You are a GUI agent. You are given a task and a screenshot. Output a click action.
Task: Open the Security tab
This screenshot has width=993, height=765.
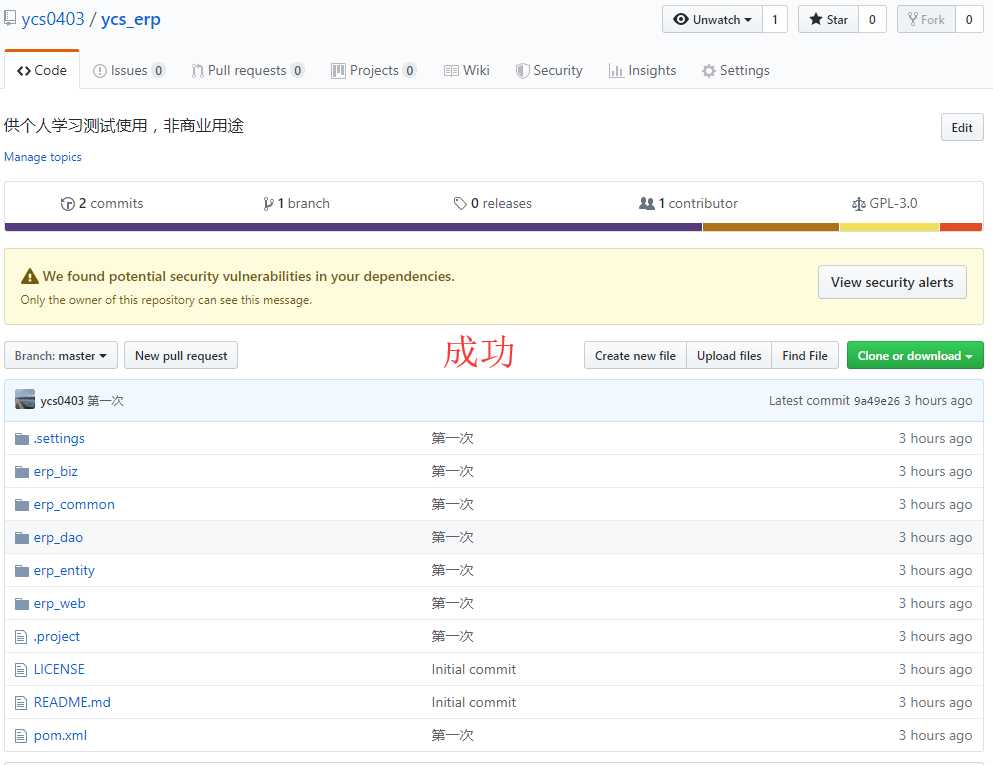[549, 70]
